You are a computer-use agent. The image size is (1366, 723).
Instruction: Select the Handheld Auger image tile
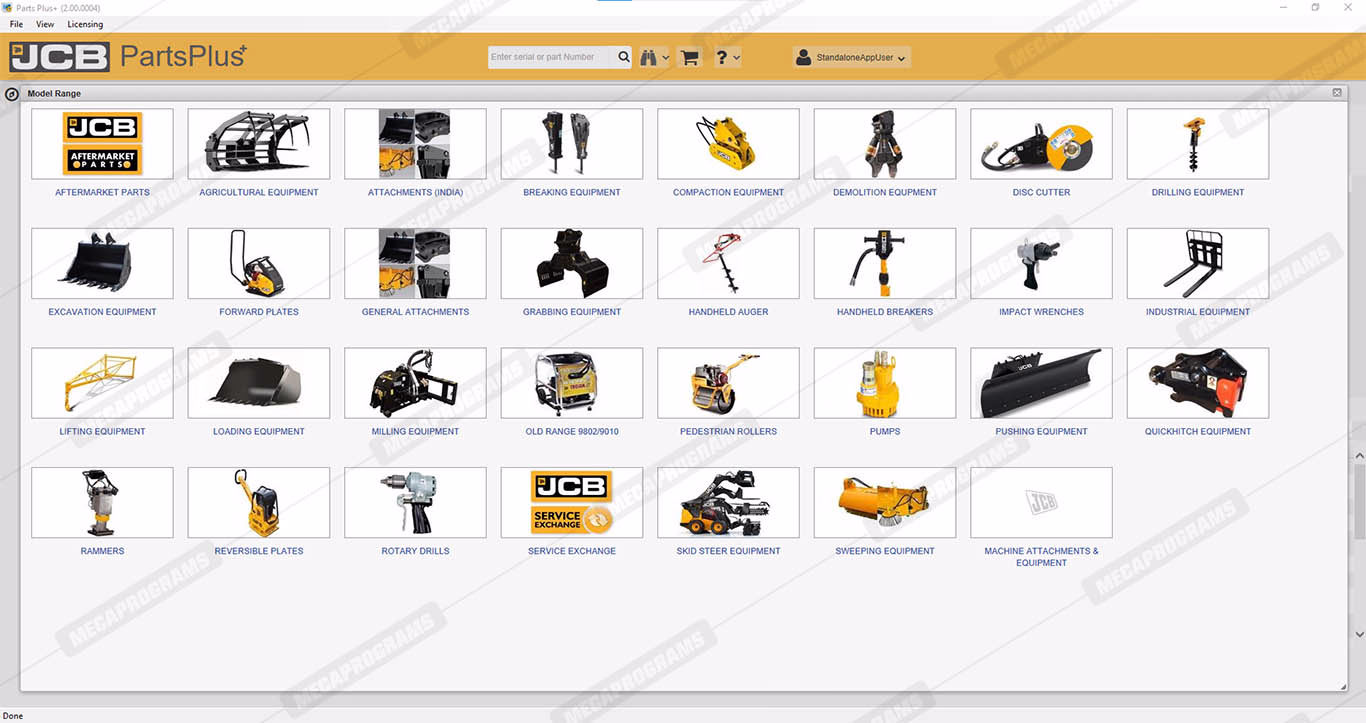(x=728, y=263)
